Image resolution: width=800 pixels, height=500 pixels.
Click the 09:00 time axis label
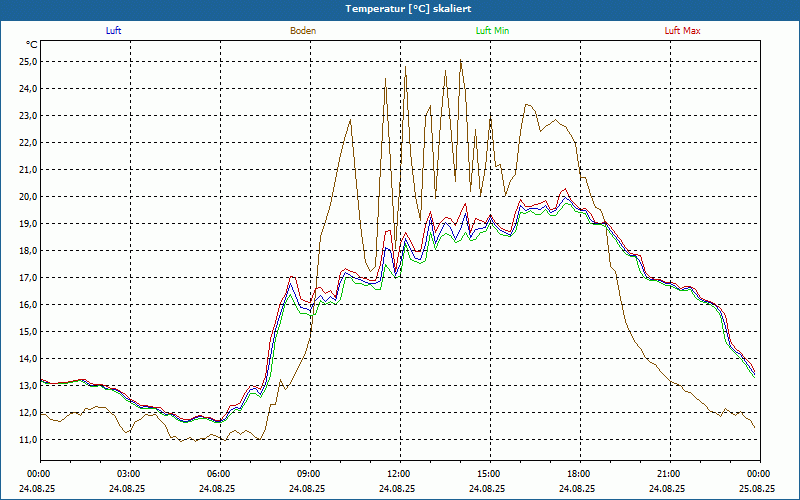point(309,473)
